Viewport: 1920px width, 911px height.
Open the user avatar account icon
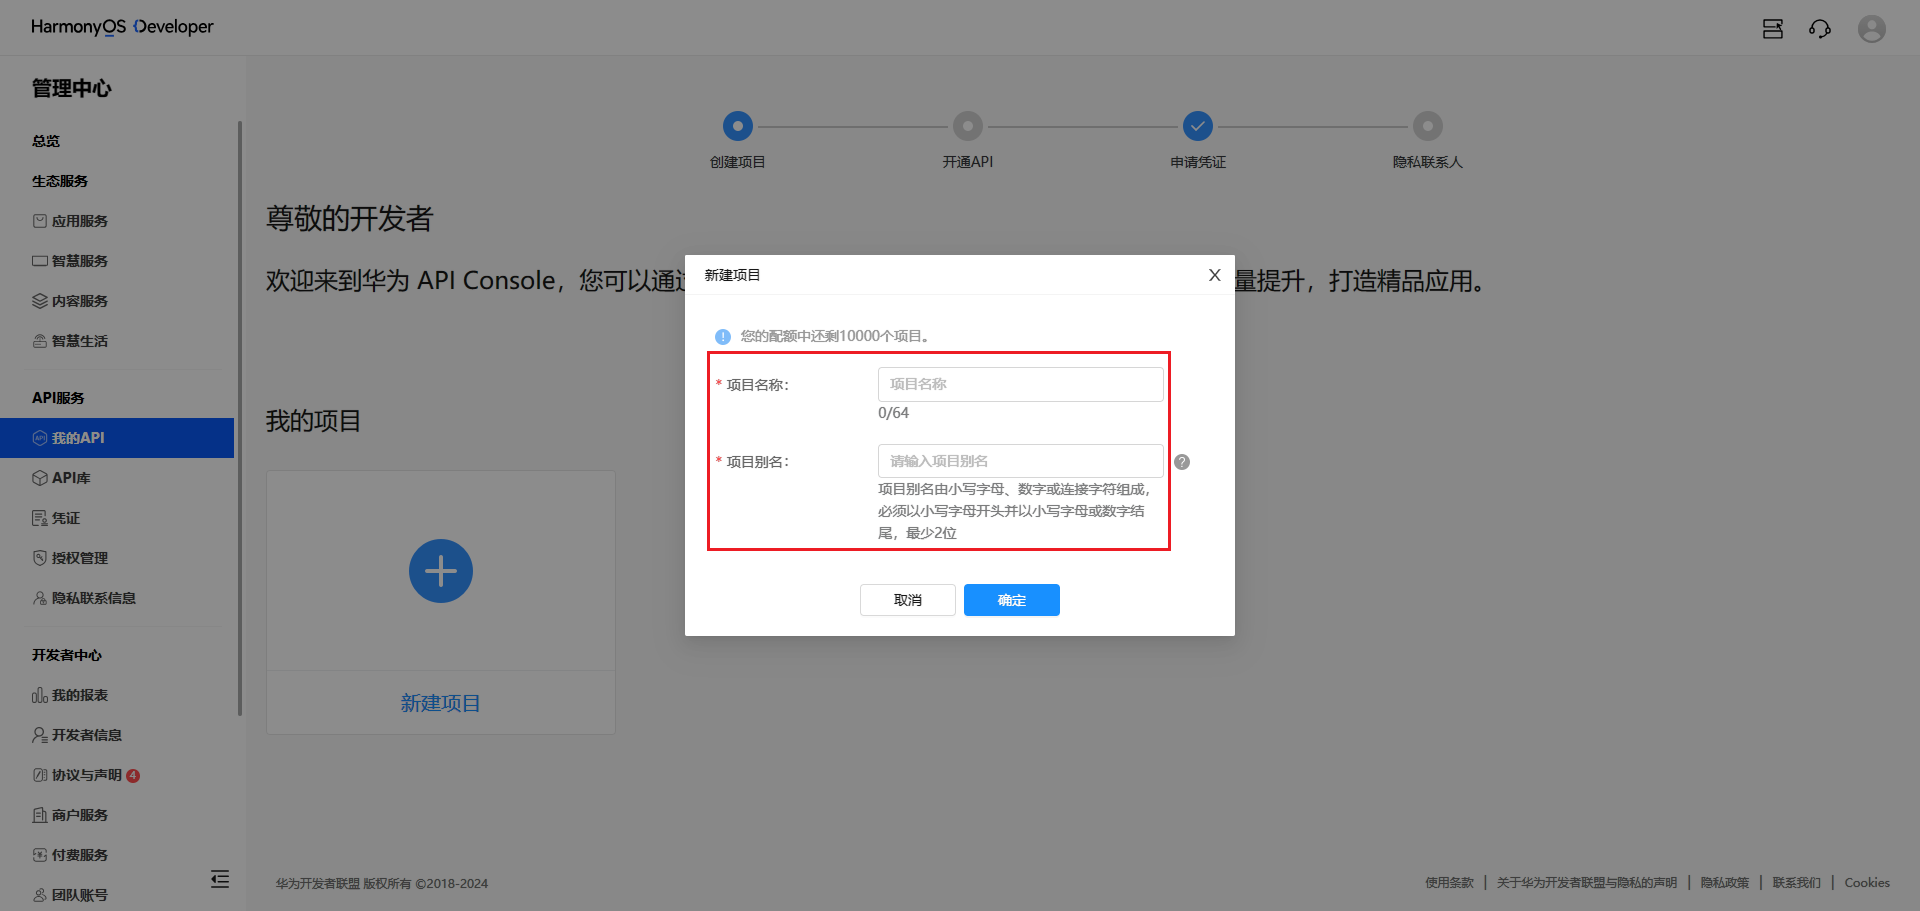tap(1871, 28)
